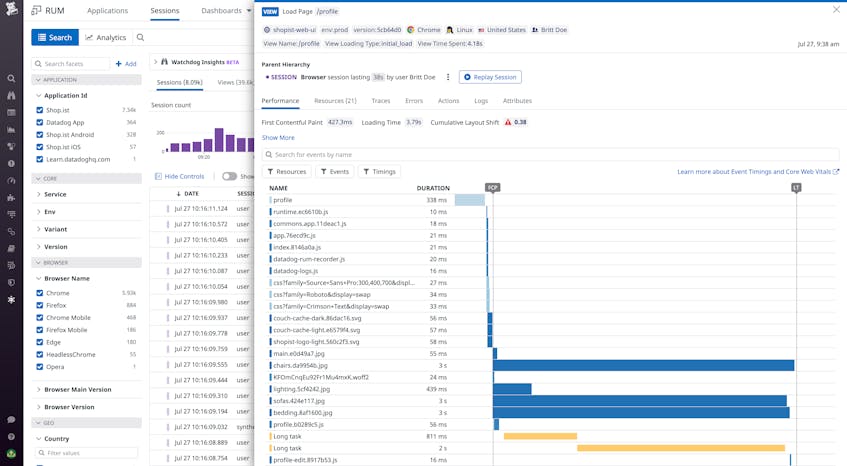Click the Replay Session button
This screenshot has height=466, width=847.
tap(490, 77)
